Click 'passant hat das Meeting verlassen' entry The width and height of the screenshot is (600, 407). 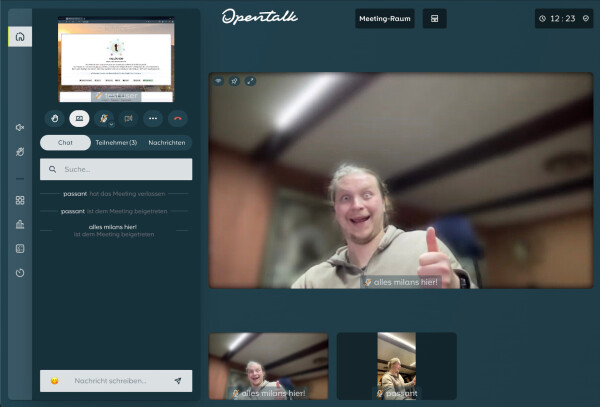(114, 194)
